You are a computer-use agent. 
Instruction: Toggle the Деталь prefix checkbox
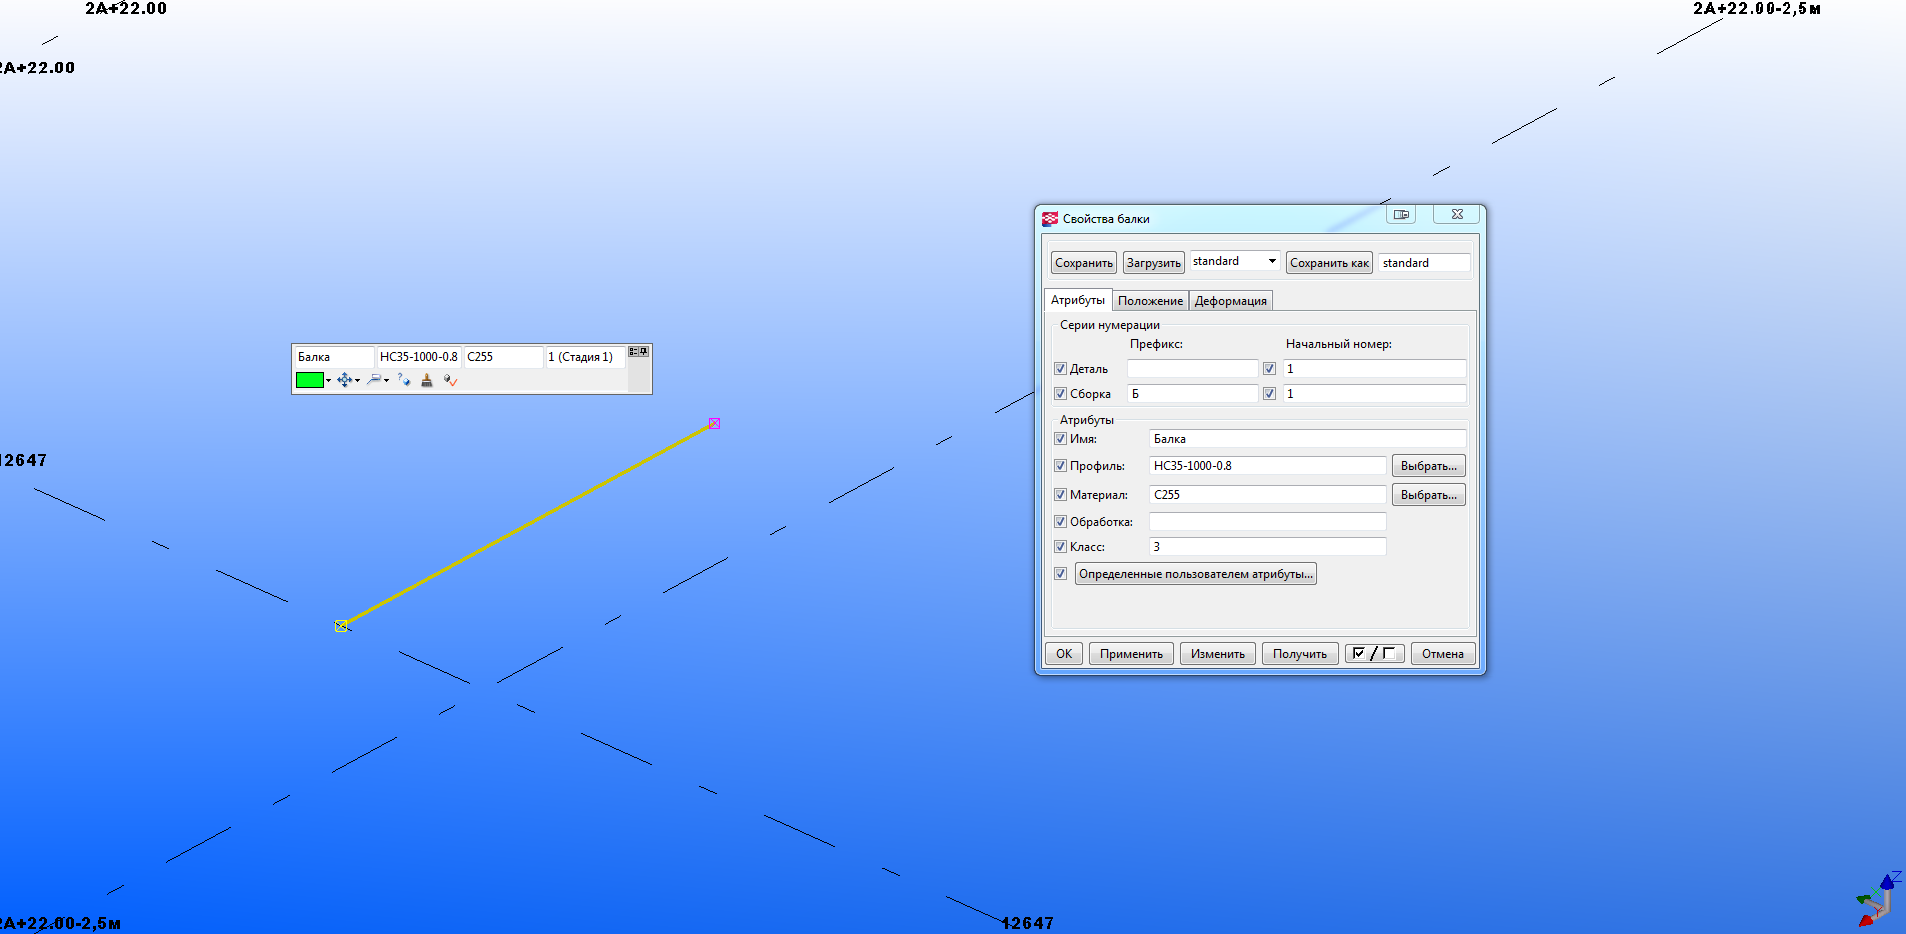pos(1060,369)
